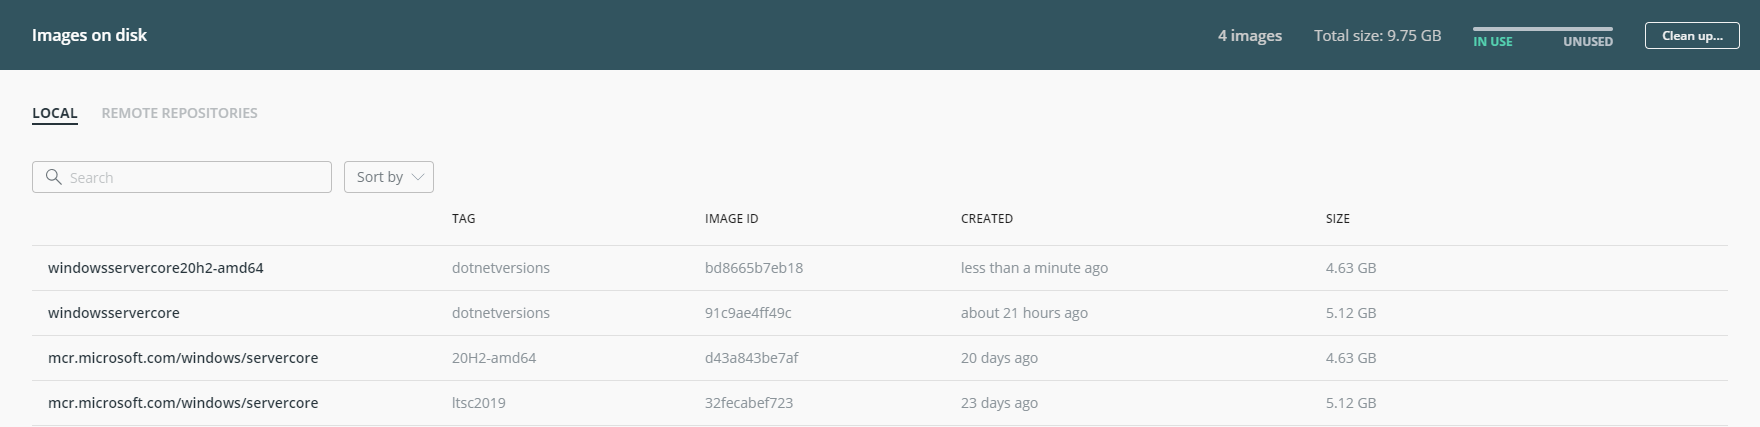The width and height of the screenshot is (1760, 427).
Task: Click the Image ID column header
Action: (x=732, y=218)
